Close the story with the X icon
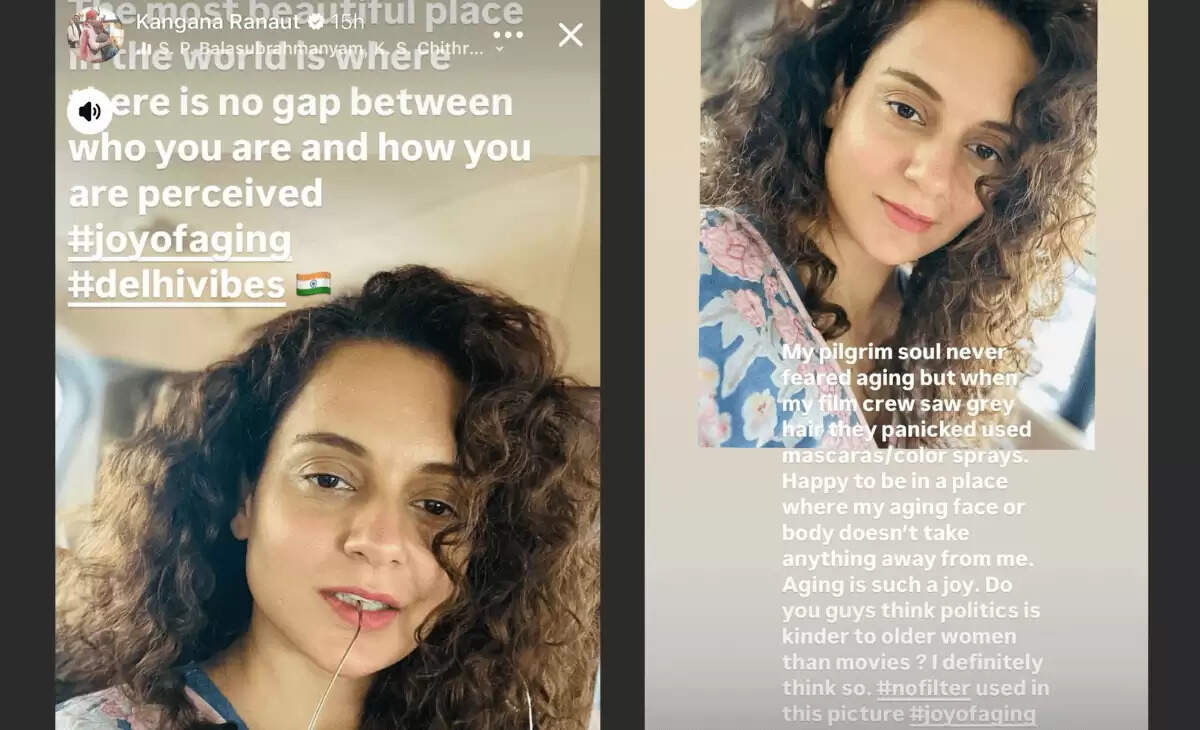Viewport: 1200px width, 730px height. pyautogui.click(x=571, y=35)
